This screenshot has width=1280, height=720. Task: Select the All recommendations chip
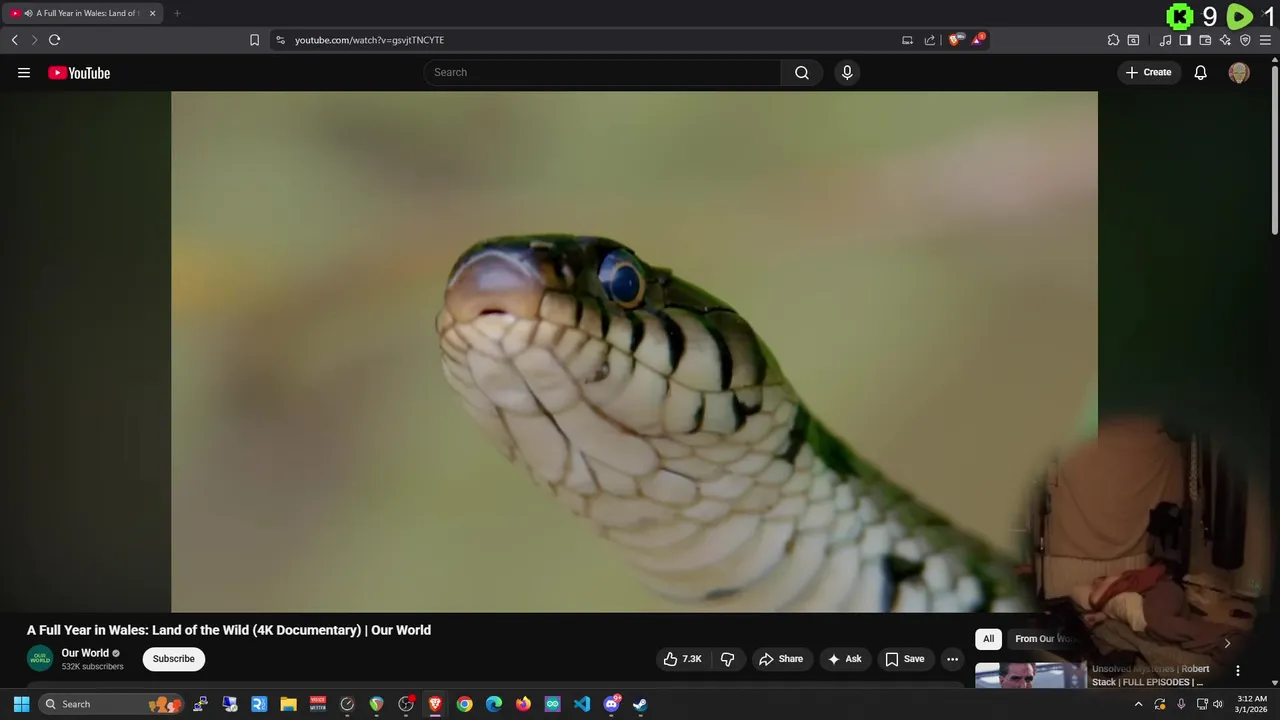[988, 639]
